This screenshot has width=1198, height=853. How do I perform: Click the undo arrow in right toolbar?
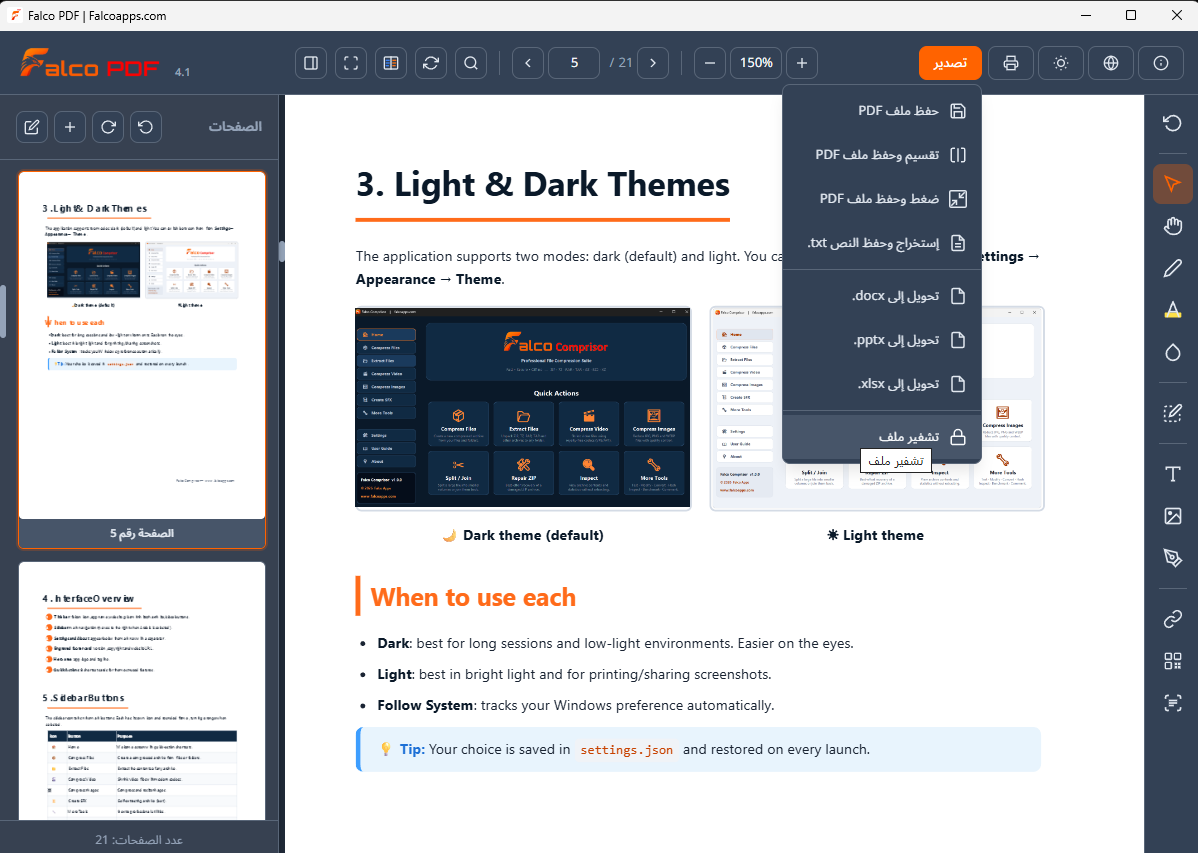(1172, 123)
